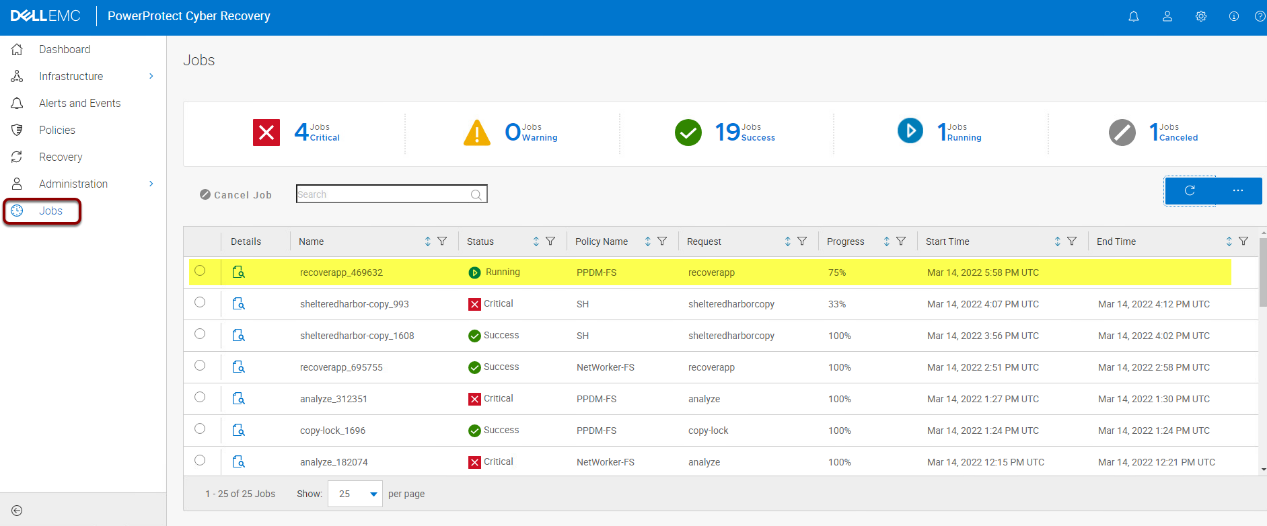Select radio button for analyze_312351 row
The image size is (1267, 526).
tap(200, 397)
